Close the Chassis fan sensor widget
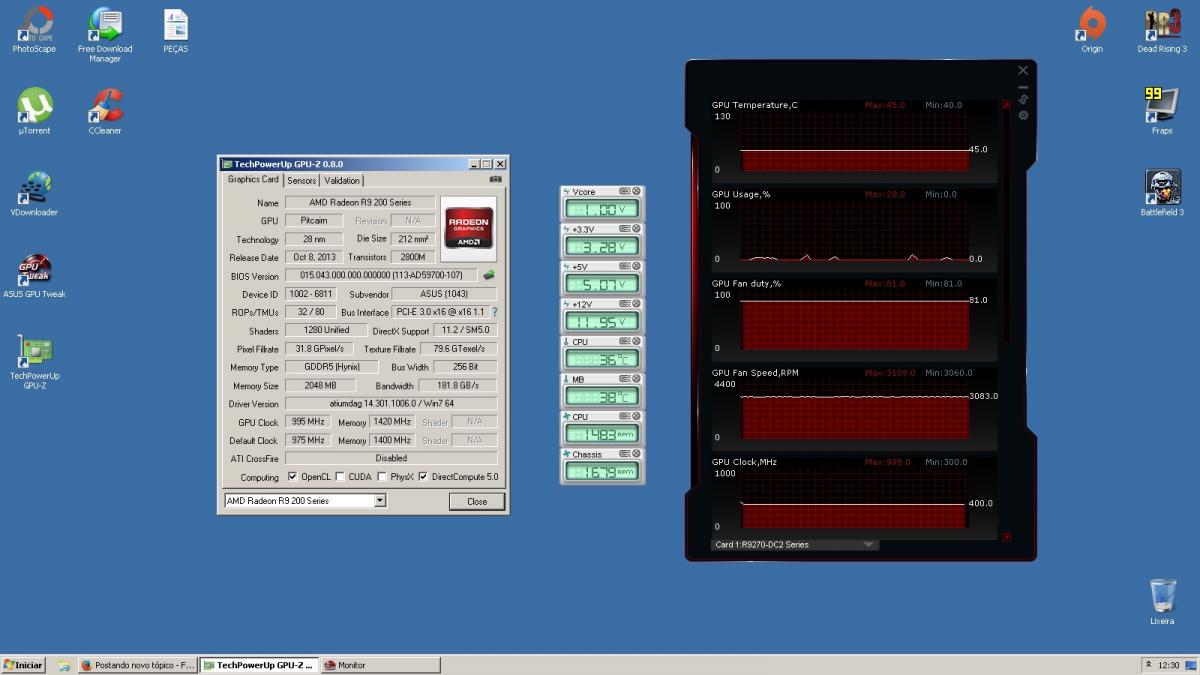Image resolution: width=1200 pixels, height=675 pixels. [637, 454]
